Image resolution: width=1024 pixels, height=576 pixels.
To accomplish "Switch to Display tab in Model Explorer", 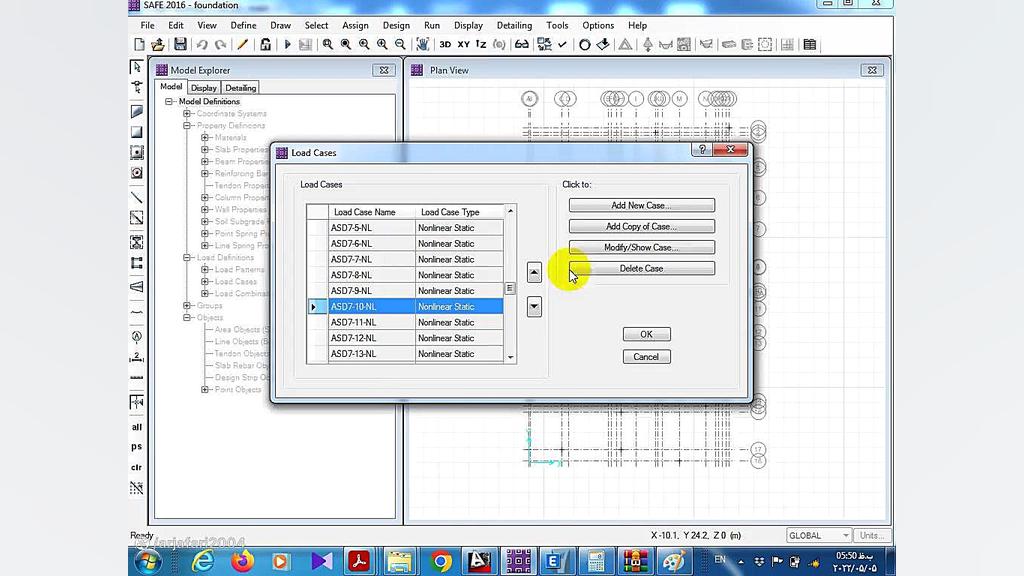I will coord(204,88).
